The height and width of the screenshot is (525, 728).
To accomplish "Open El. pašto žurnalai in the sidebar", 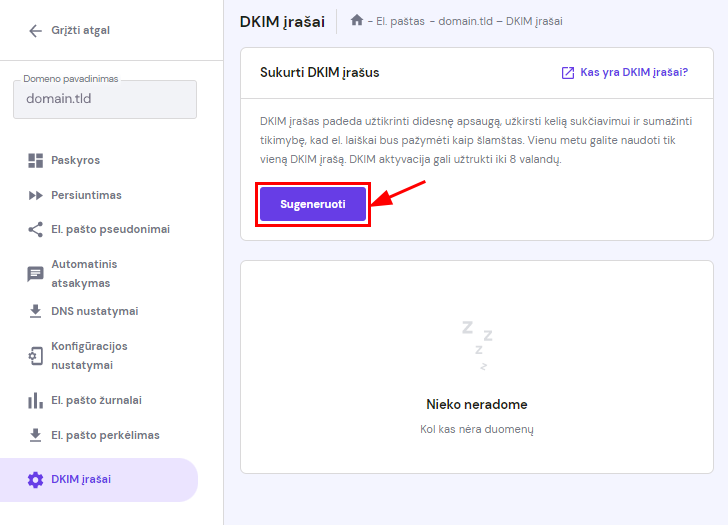I will click(96, 400).
